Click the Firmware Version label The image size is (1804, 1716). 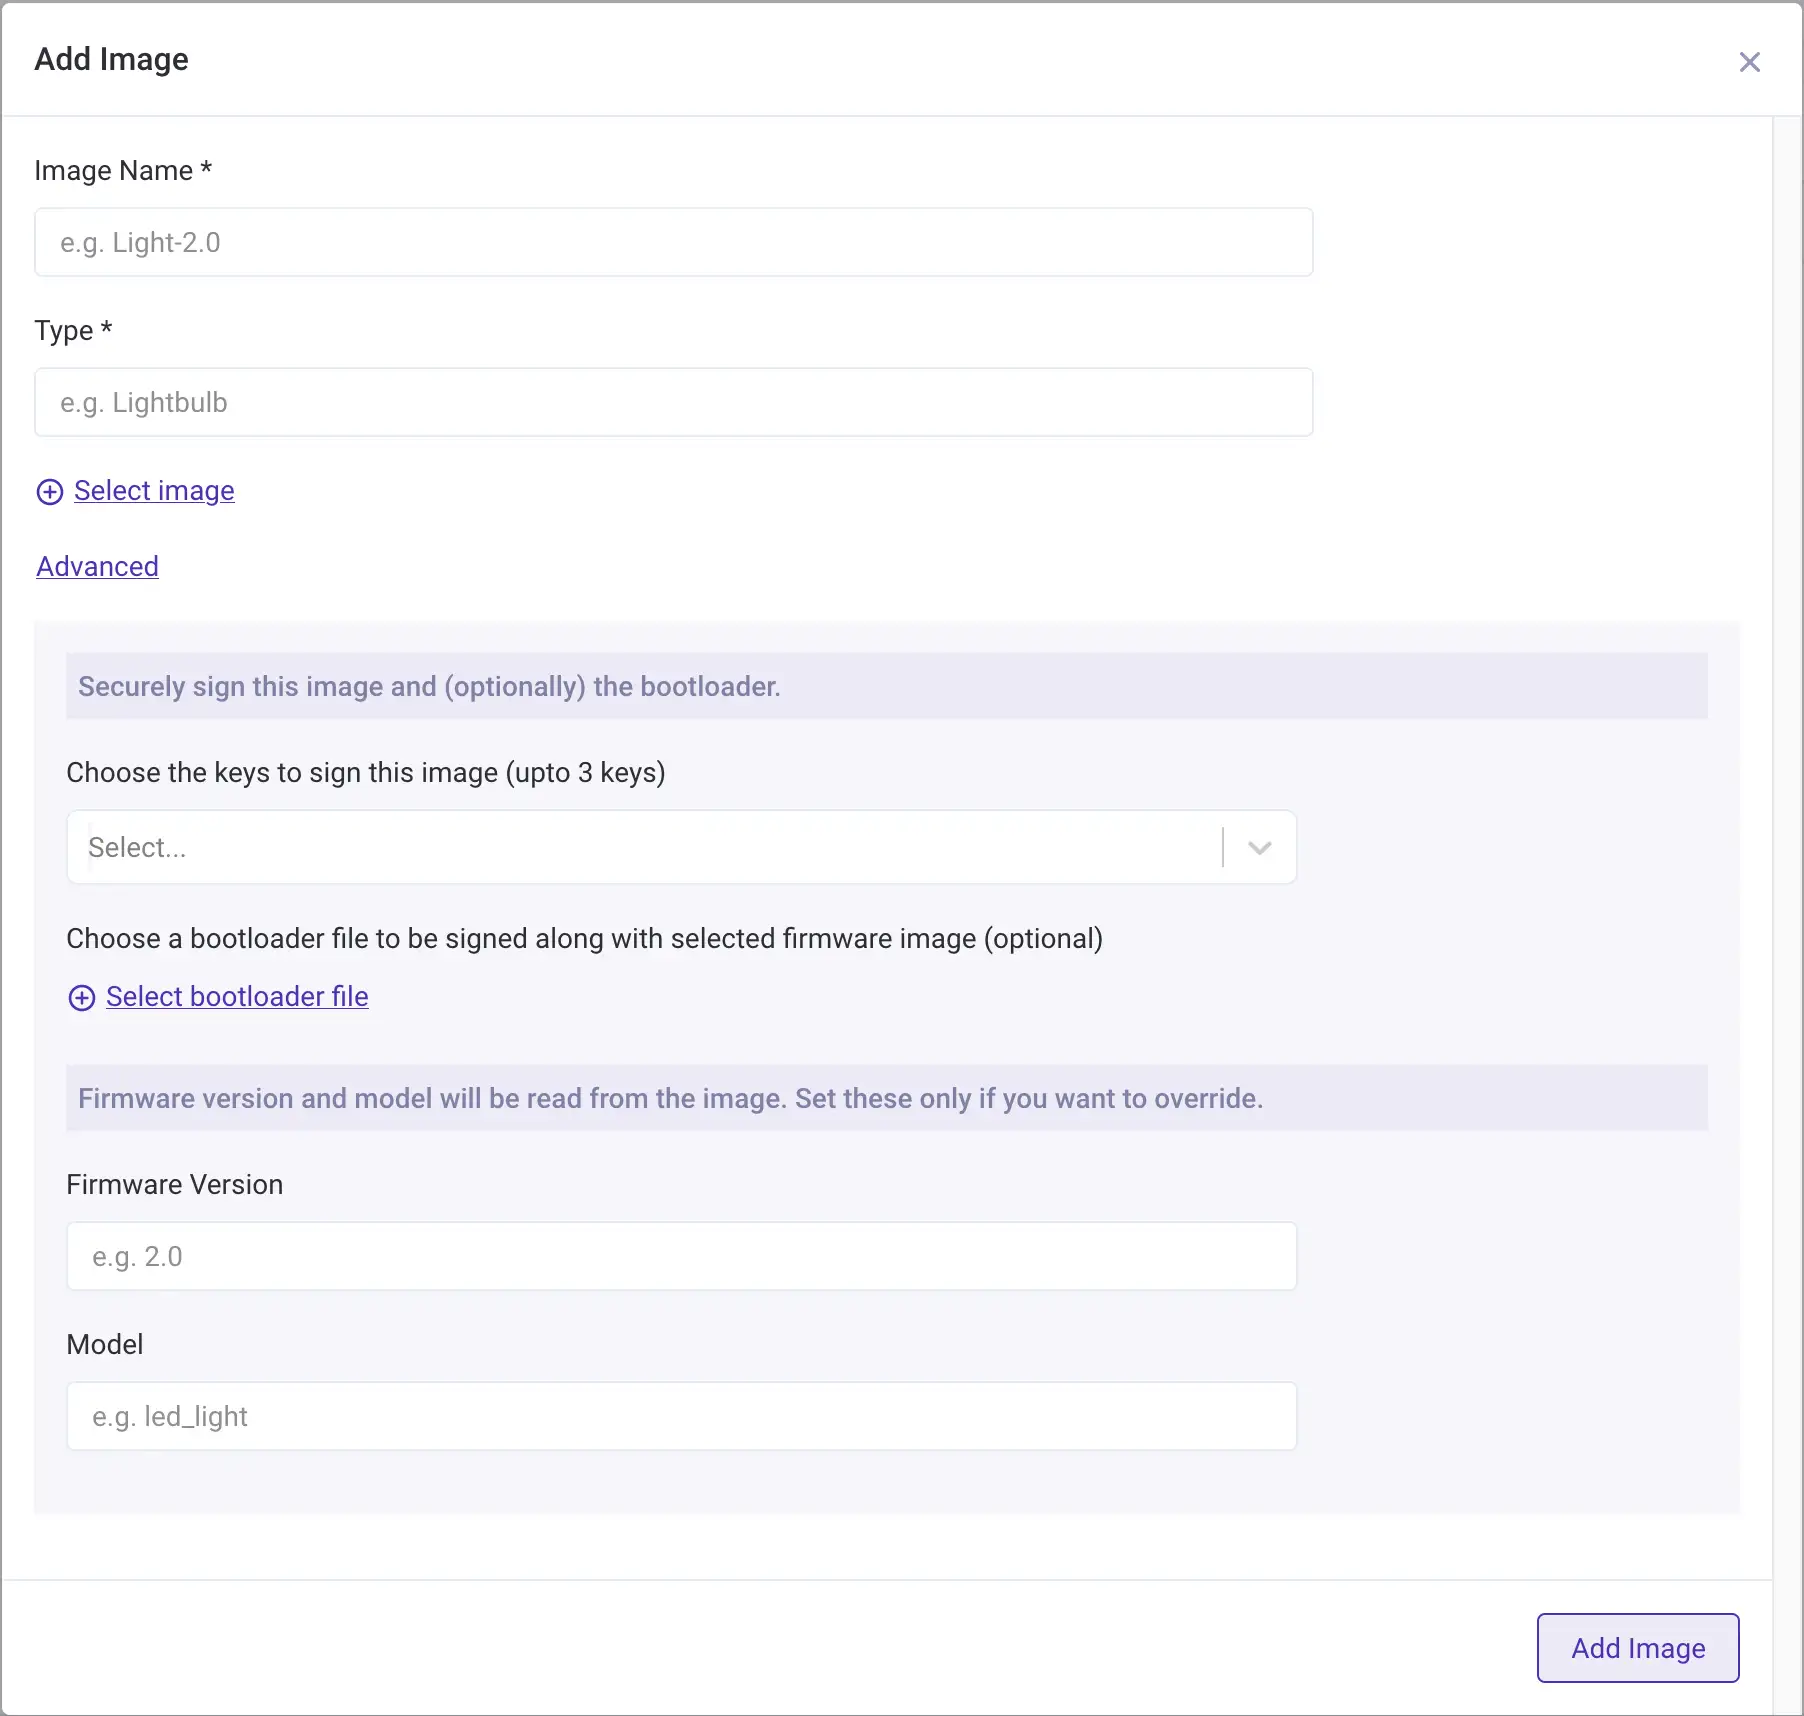pos(174,1185)
